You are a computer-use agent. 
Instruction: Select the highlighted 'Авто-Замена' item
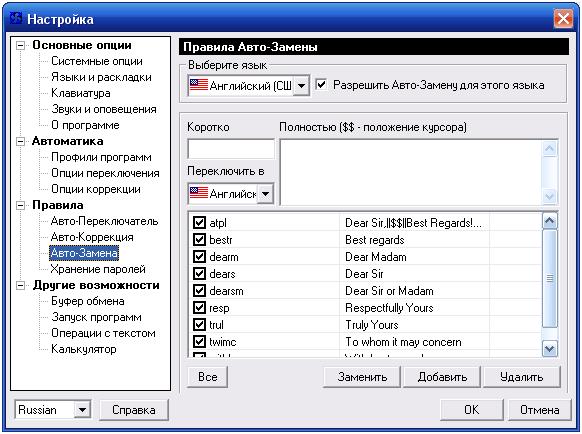coord(84,253)
